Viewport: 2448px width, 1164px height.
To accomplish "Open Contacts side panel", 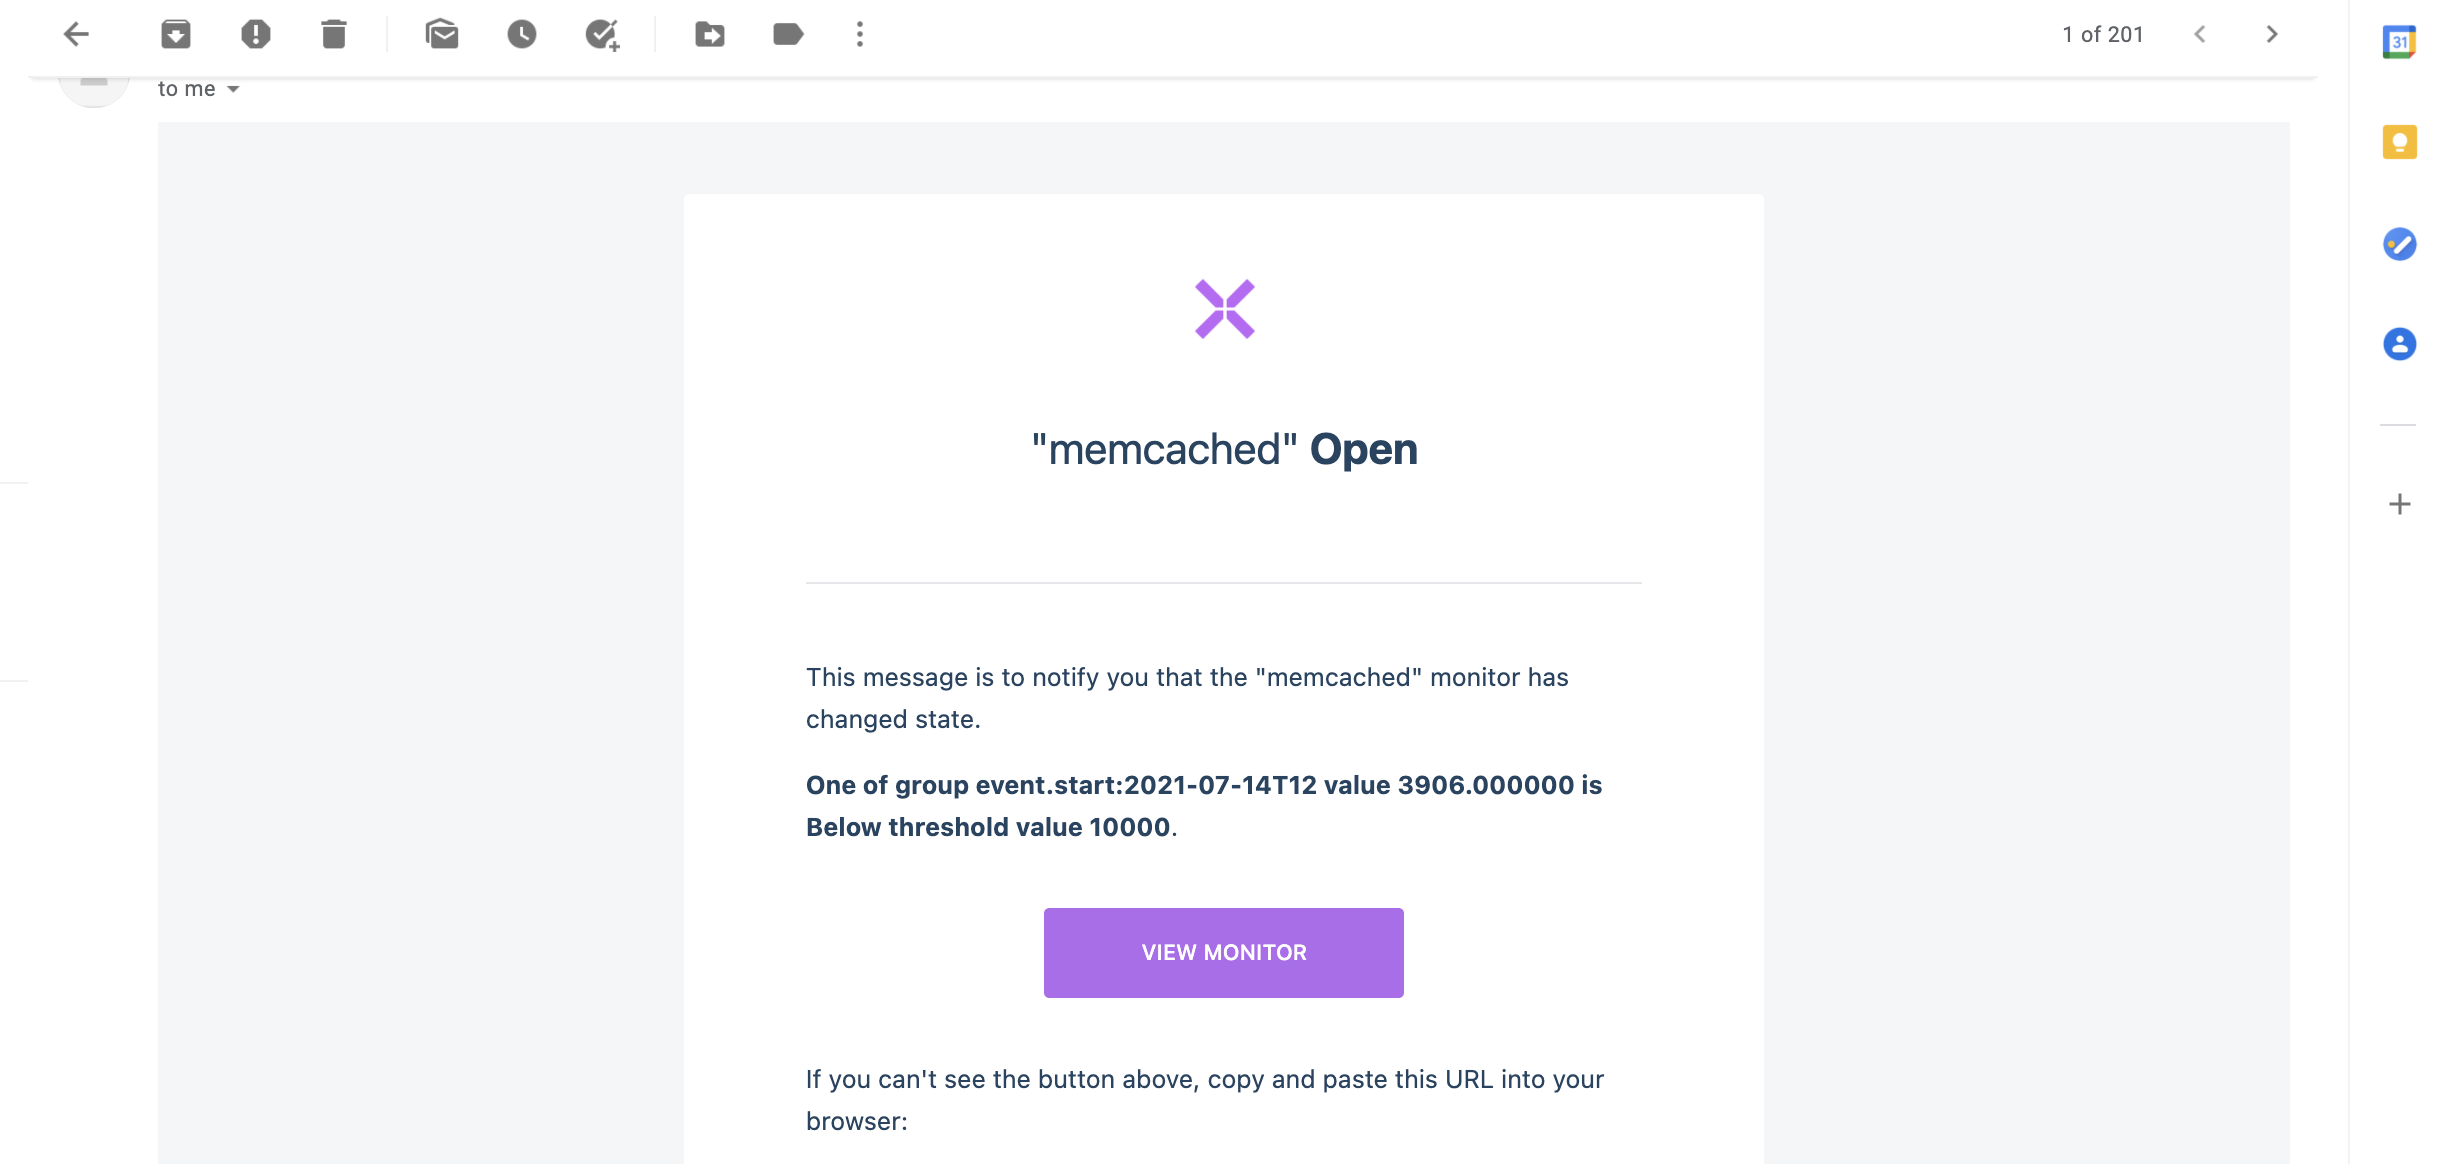I will click(x=2399, y=344).
